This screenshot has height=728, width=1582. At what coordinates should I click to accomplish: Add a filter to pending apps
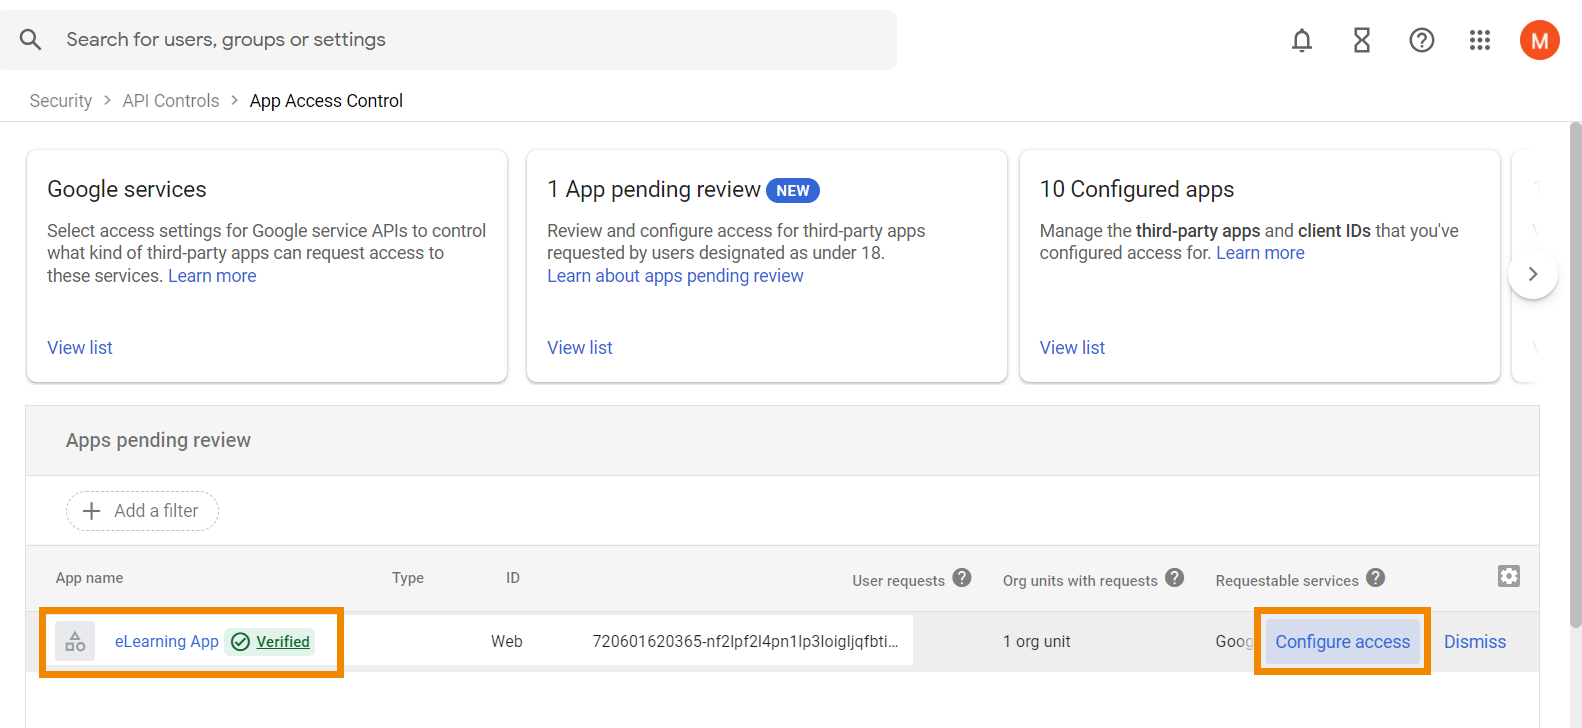pos(142,511)
